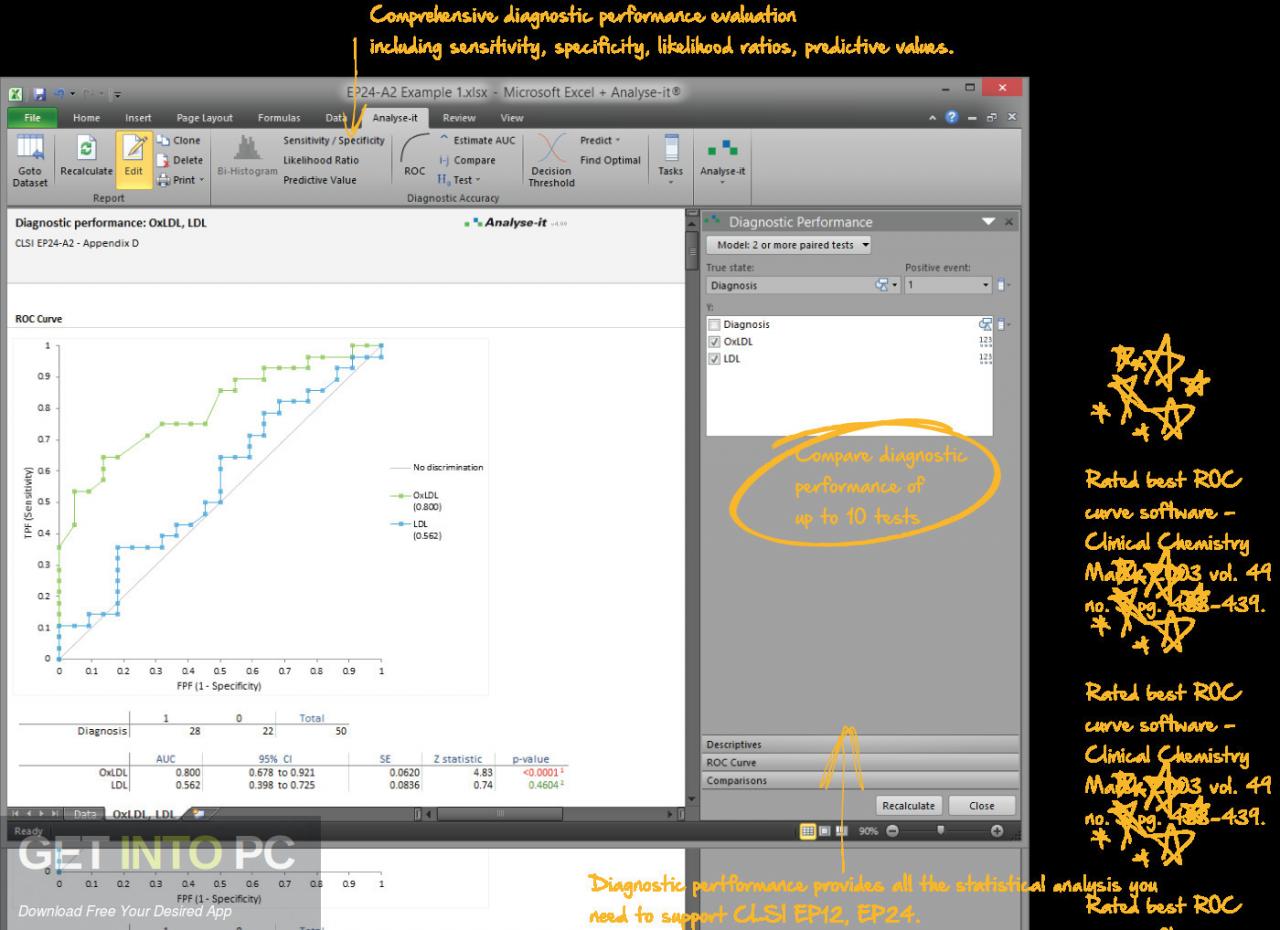Click Undo in quick access toolbar
The width and height of the screenshot is (1280, 930).
60,95
